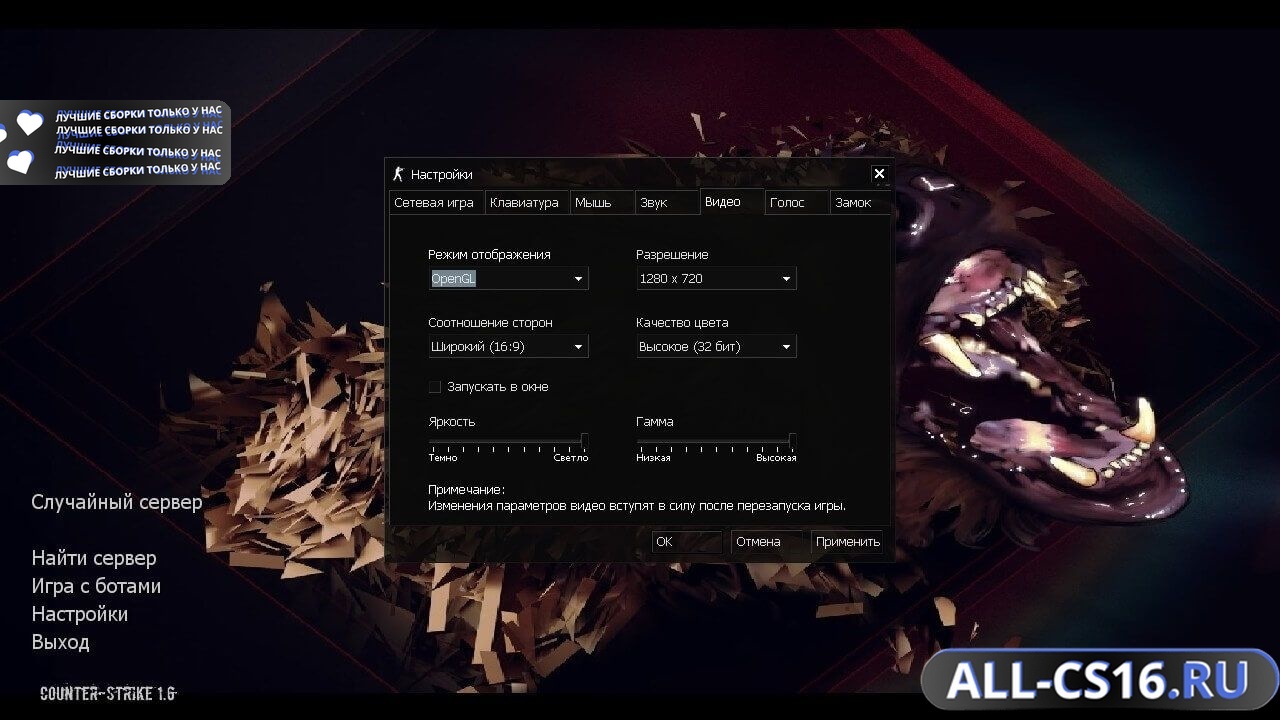Open the Клавиатура tab
This screenshot has width=1280, height=720.
click(x=526, y=202)
